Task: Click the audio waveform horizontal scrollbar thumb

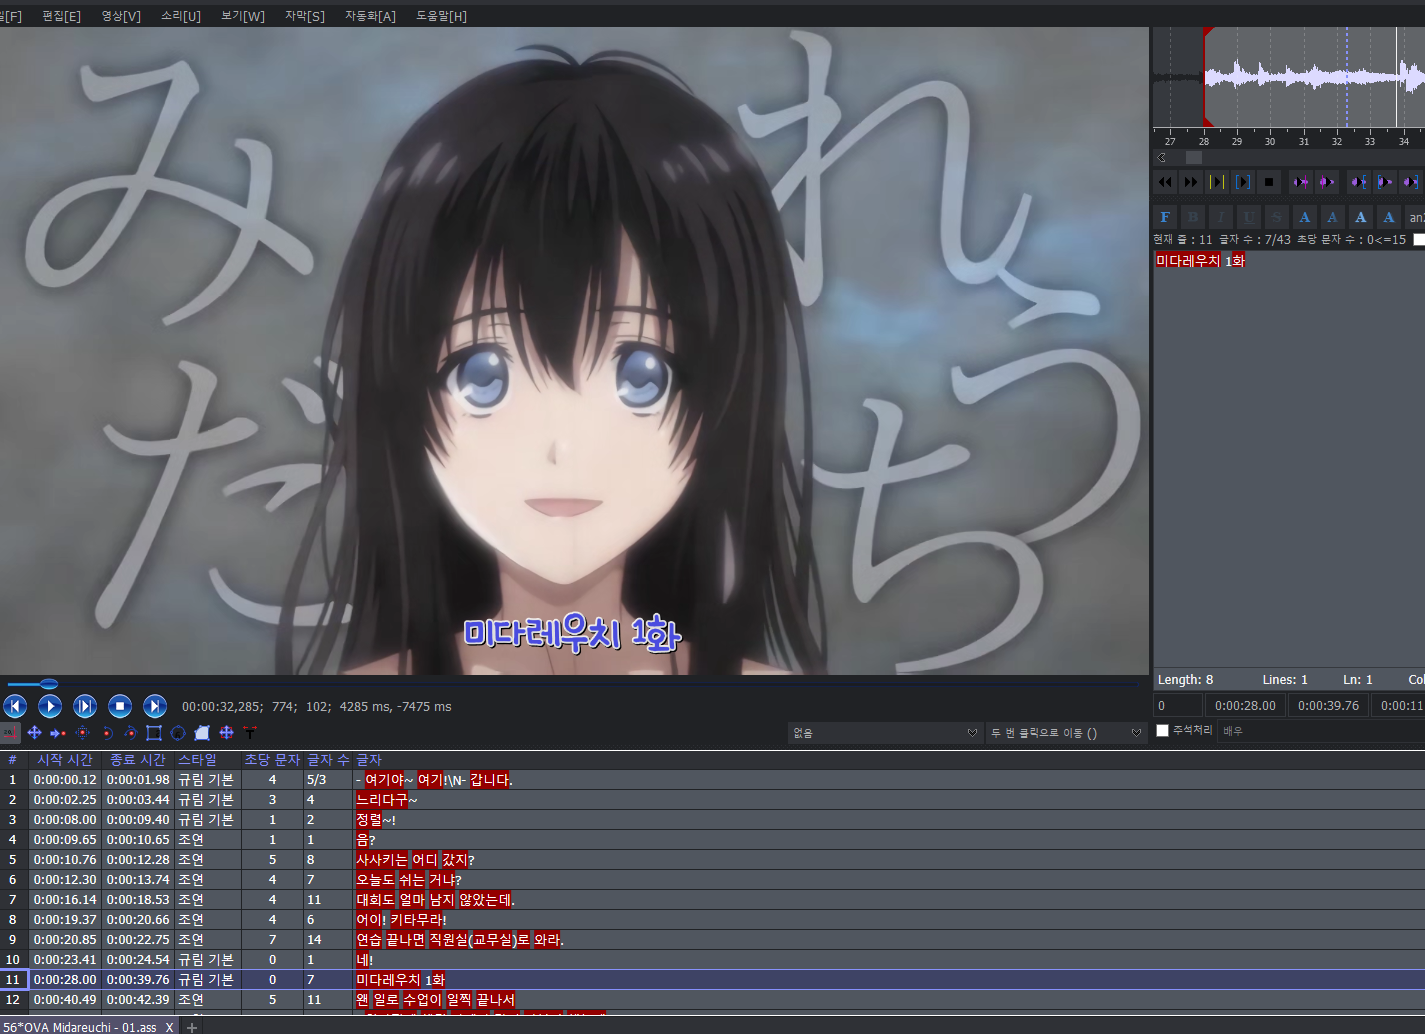Action: (1194, 157)
